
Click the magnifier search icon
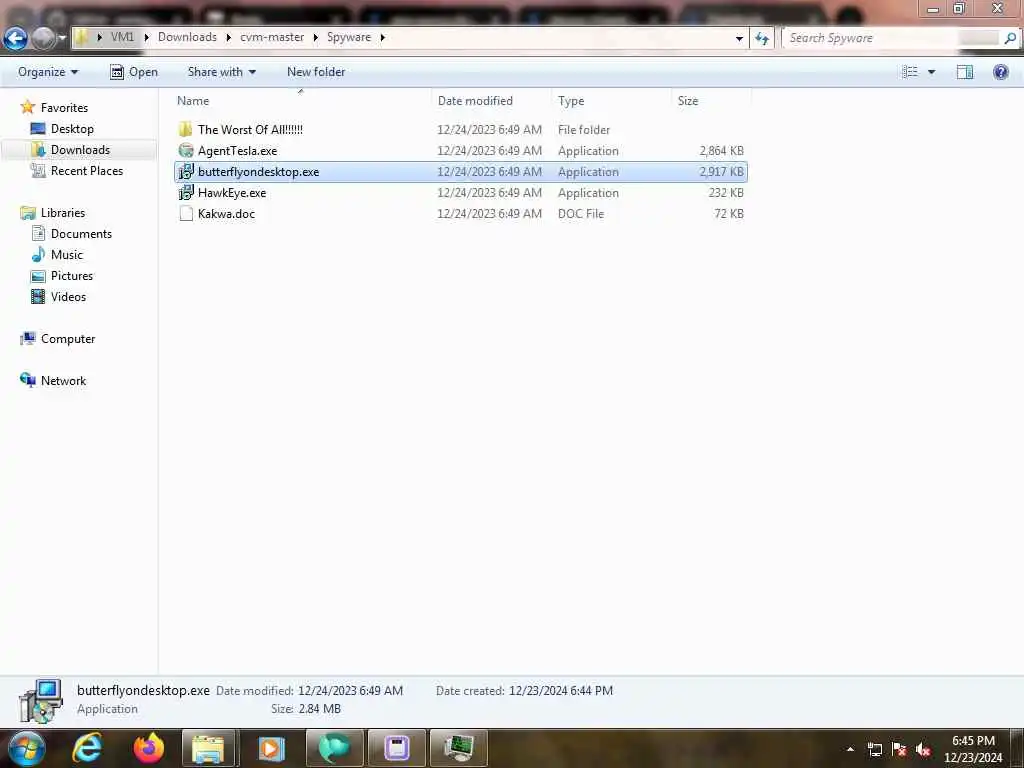(x=1010, y=38)
